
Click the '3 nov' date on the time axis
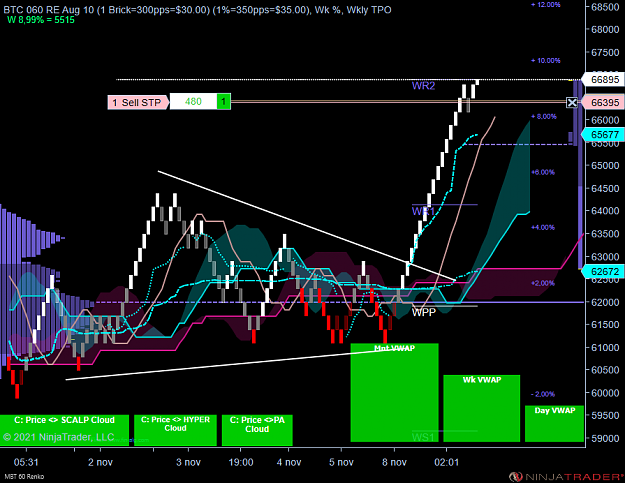point(189,462)
